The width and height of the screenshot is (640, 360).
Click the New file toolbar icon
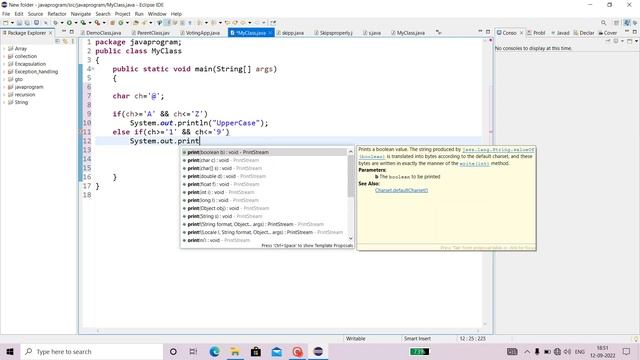[x=6, y=23]
